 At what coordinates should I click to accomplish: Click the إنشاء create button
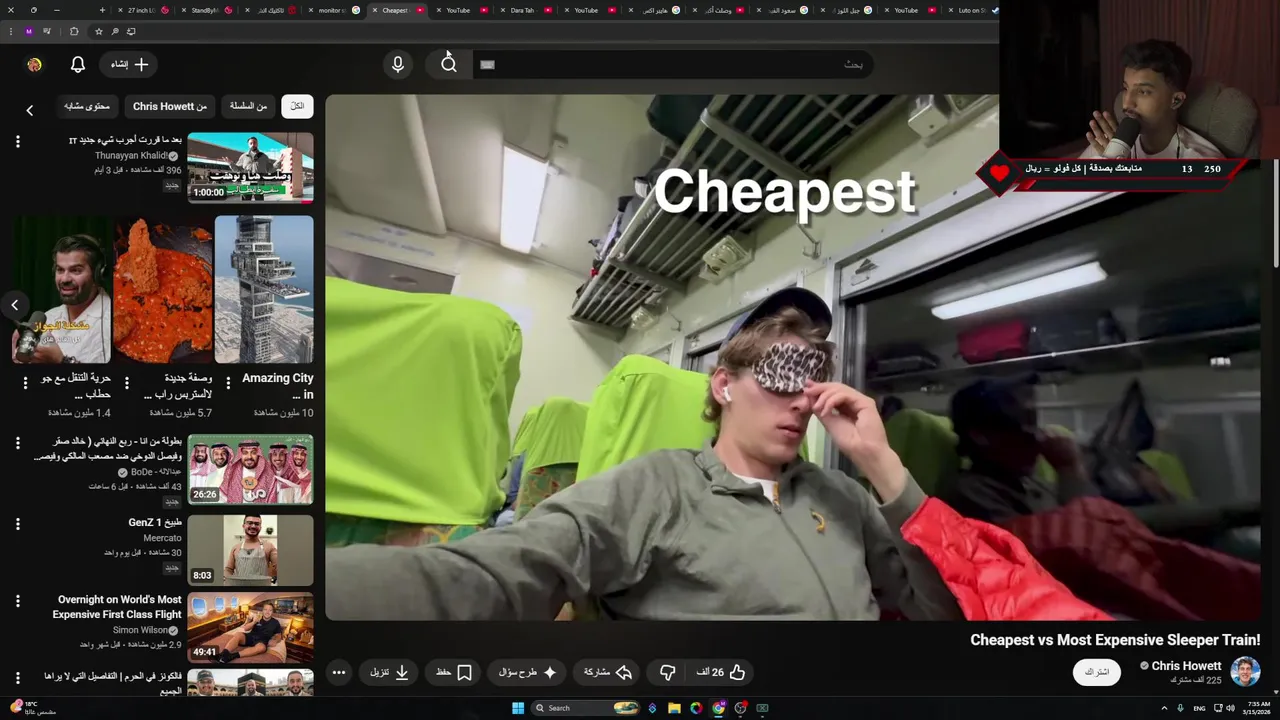click(x=129, y=64)
